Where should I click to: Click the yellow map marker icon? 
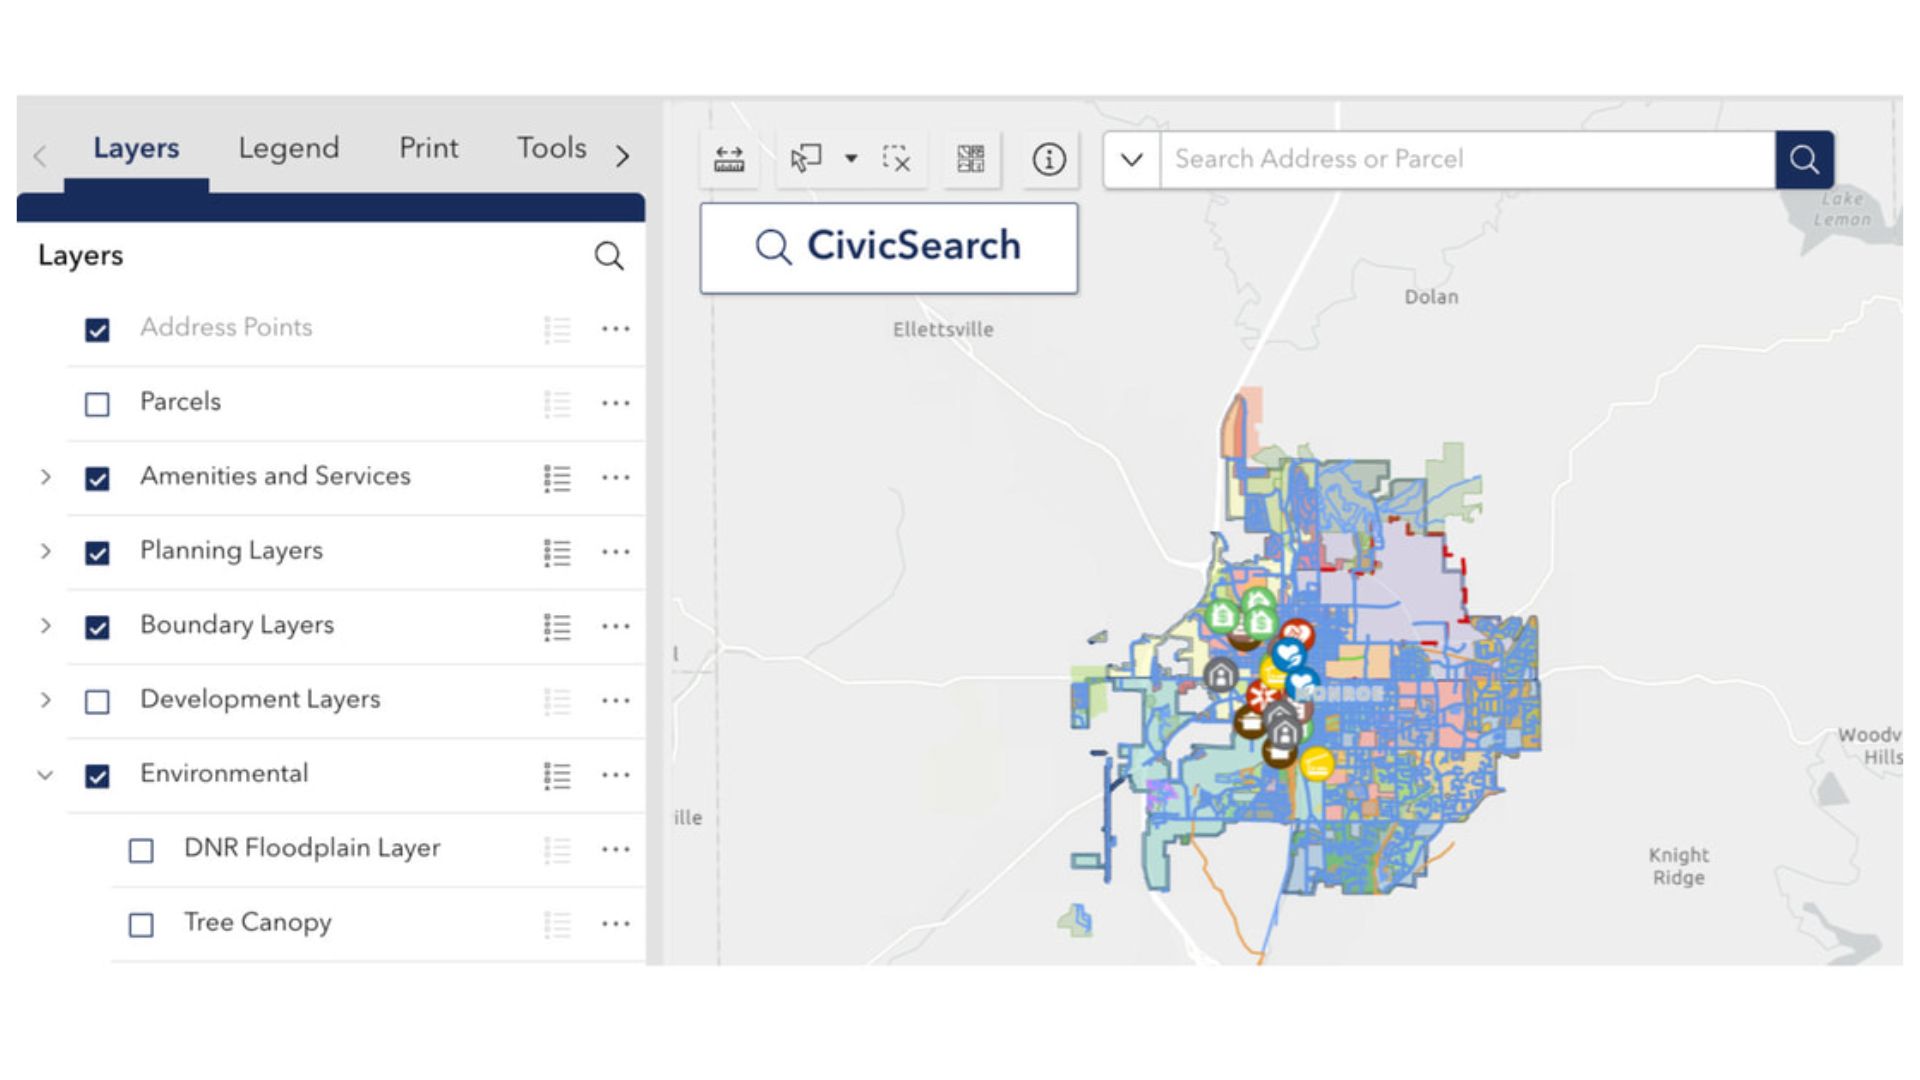[1316, 765]
